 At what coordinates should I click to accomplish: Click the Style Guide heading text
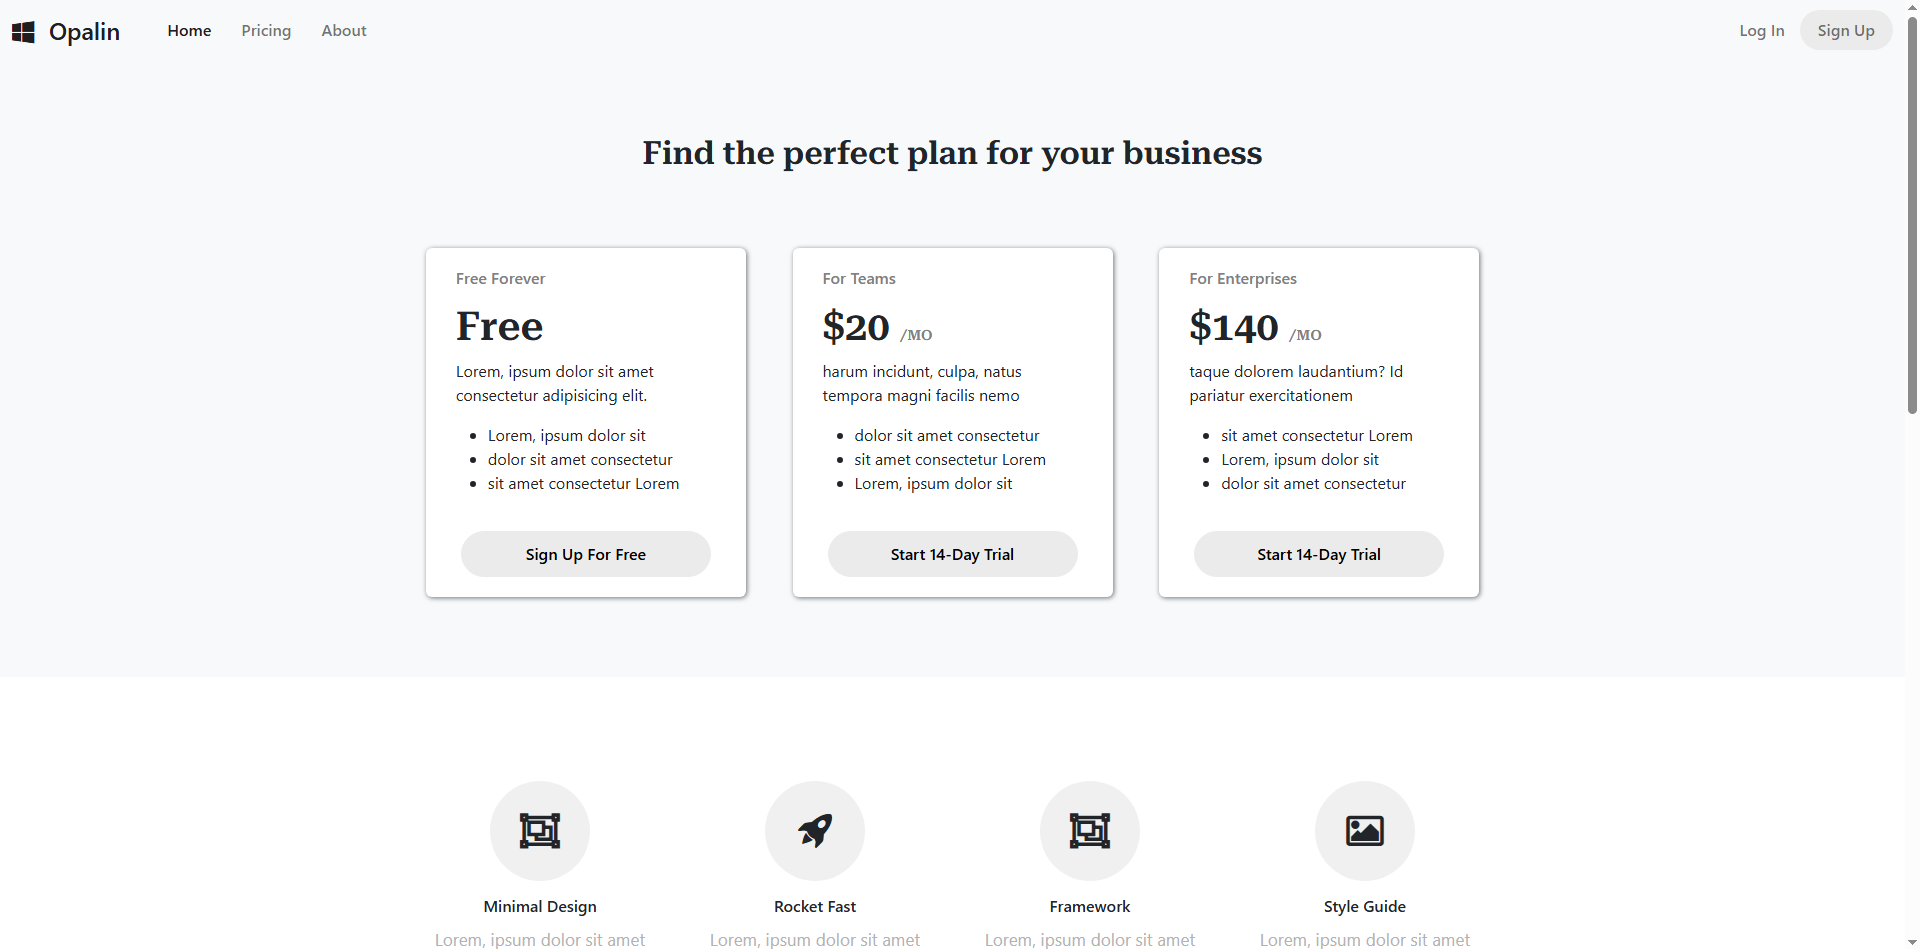(1365, 907)
